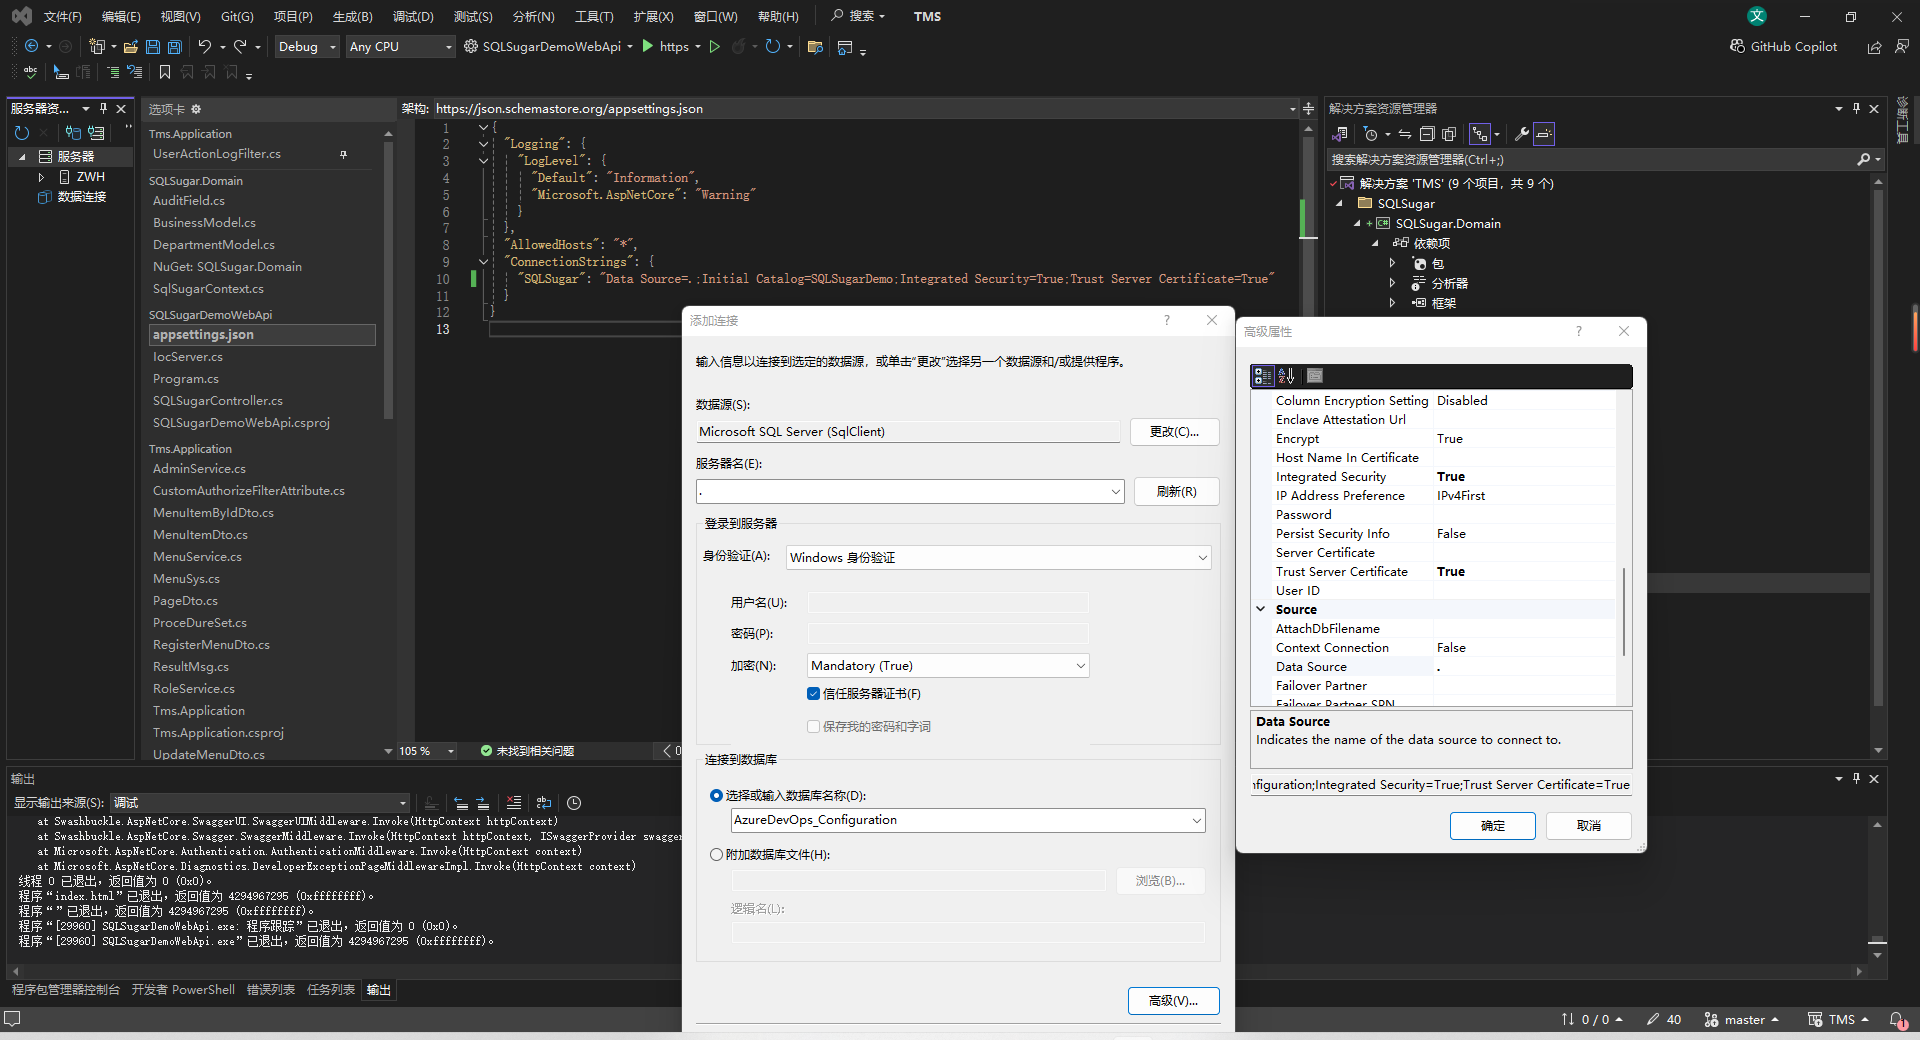This screenshot has width=1920, height=1040.
Task: Click the Open File folder icon
Action: click(131, 47)
